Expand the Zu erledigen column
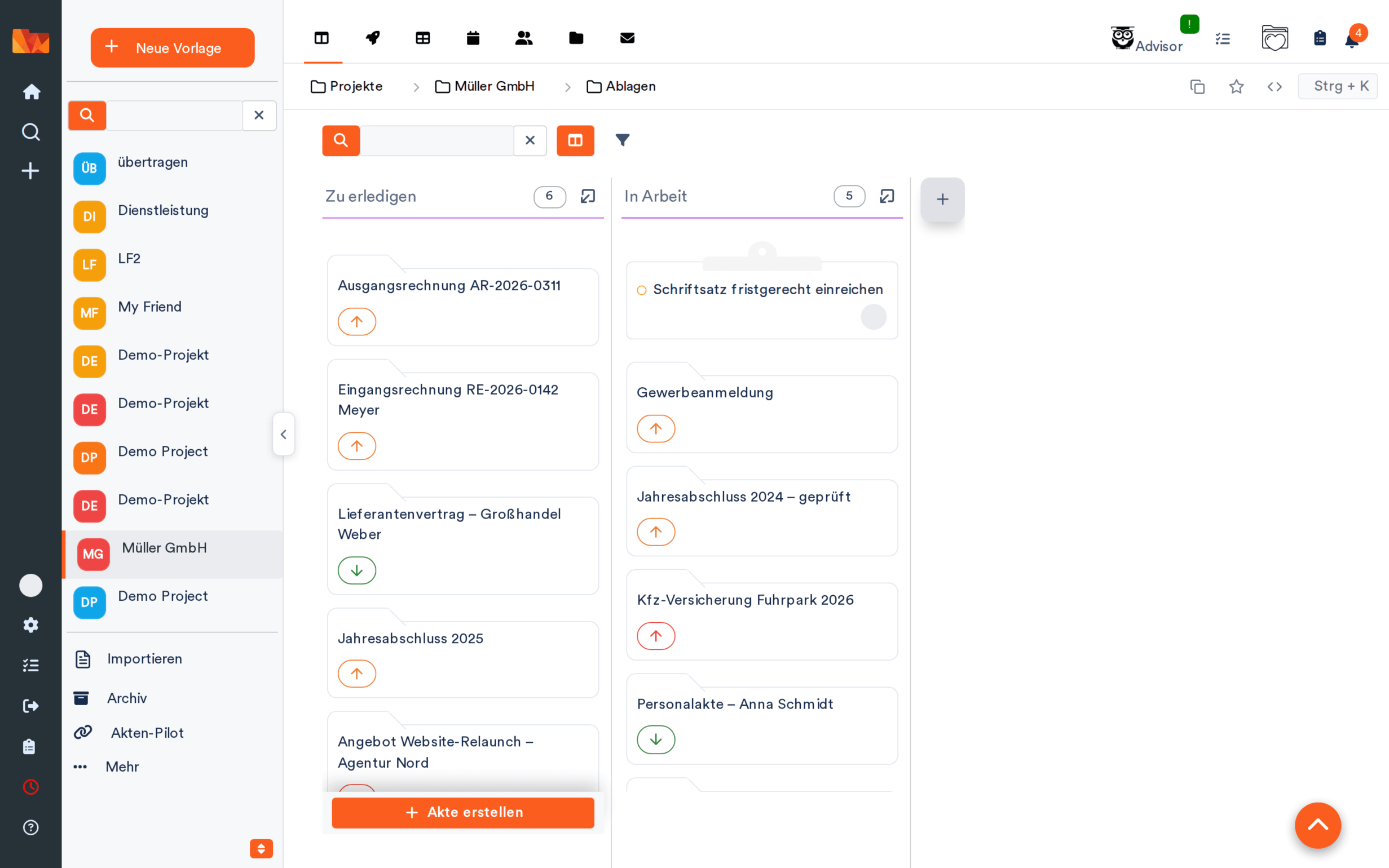Image resolution: width=1389 pixels, height=868 pixels. tap(588, 196)
